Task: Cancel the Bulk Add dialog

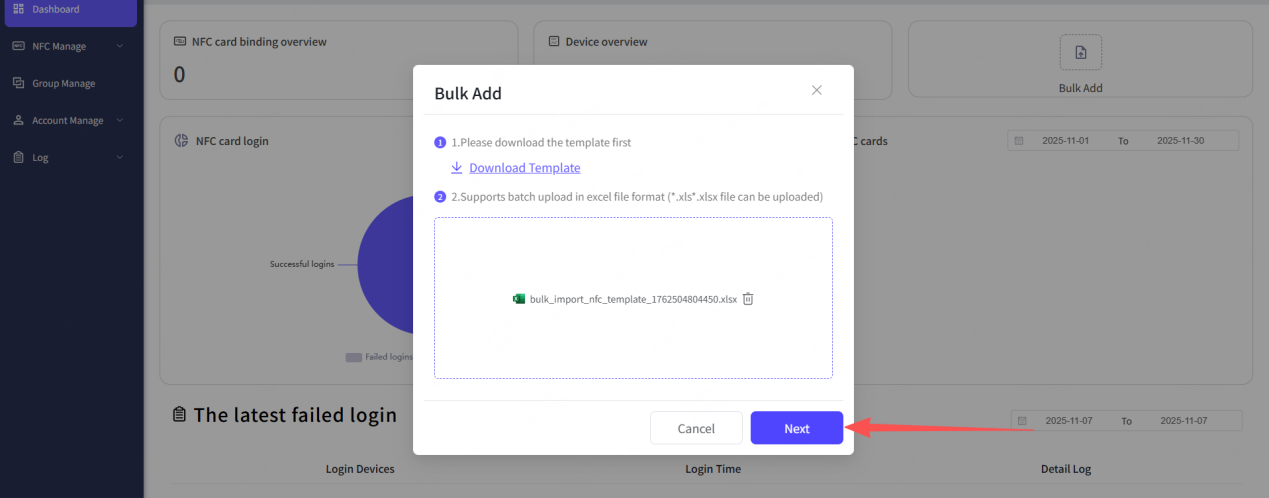Action: (x=696, y=428)
